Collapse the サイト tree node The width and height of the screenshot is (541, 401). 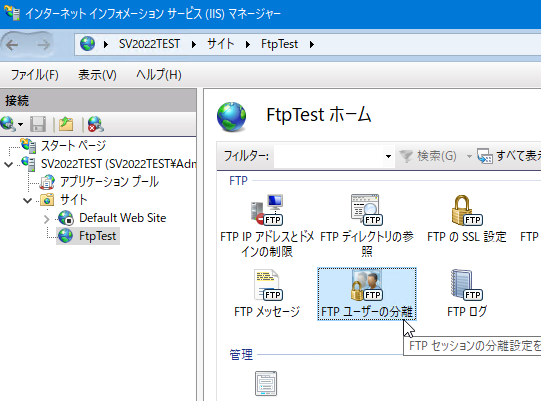27,200
